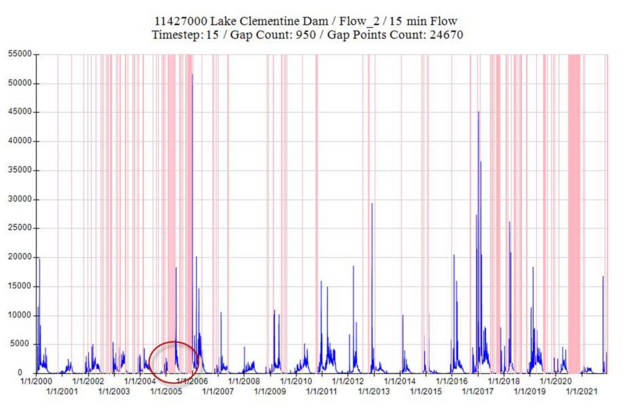Click the 1/1/2008 x-axis date label

tap(244, 381)
